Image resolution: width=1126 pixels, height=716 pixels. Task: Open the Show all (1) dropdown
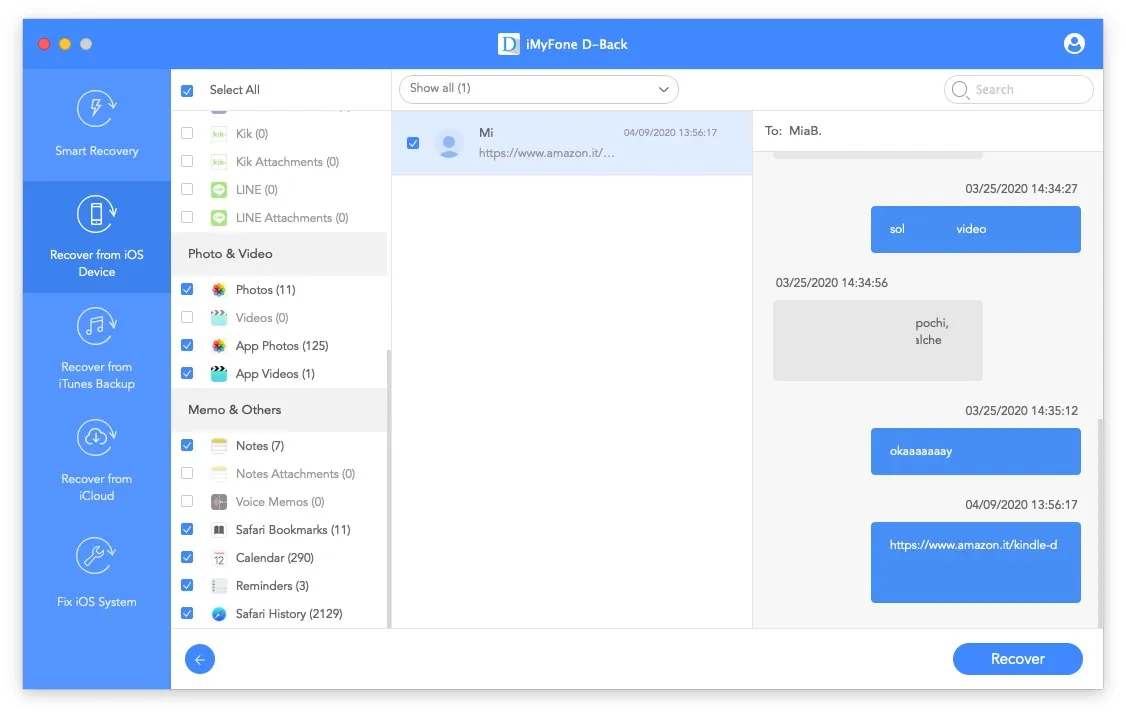coord(537,89)
